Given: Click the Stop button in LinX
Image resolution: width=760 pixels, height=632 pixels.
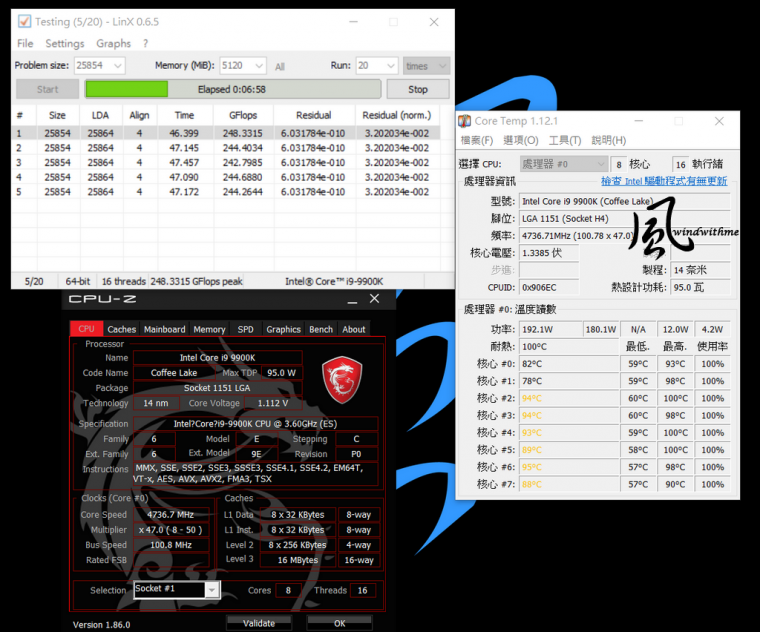Looking at the screenshot, I should (x=418, y=89).
